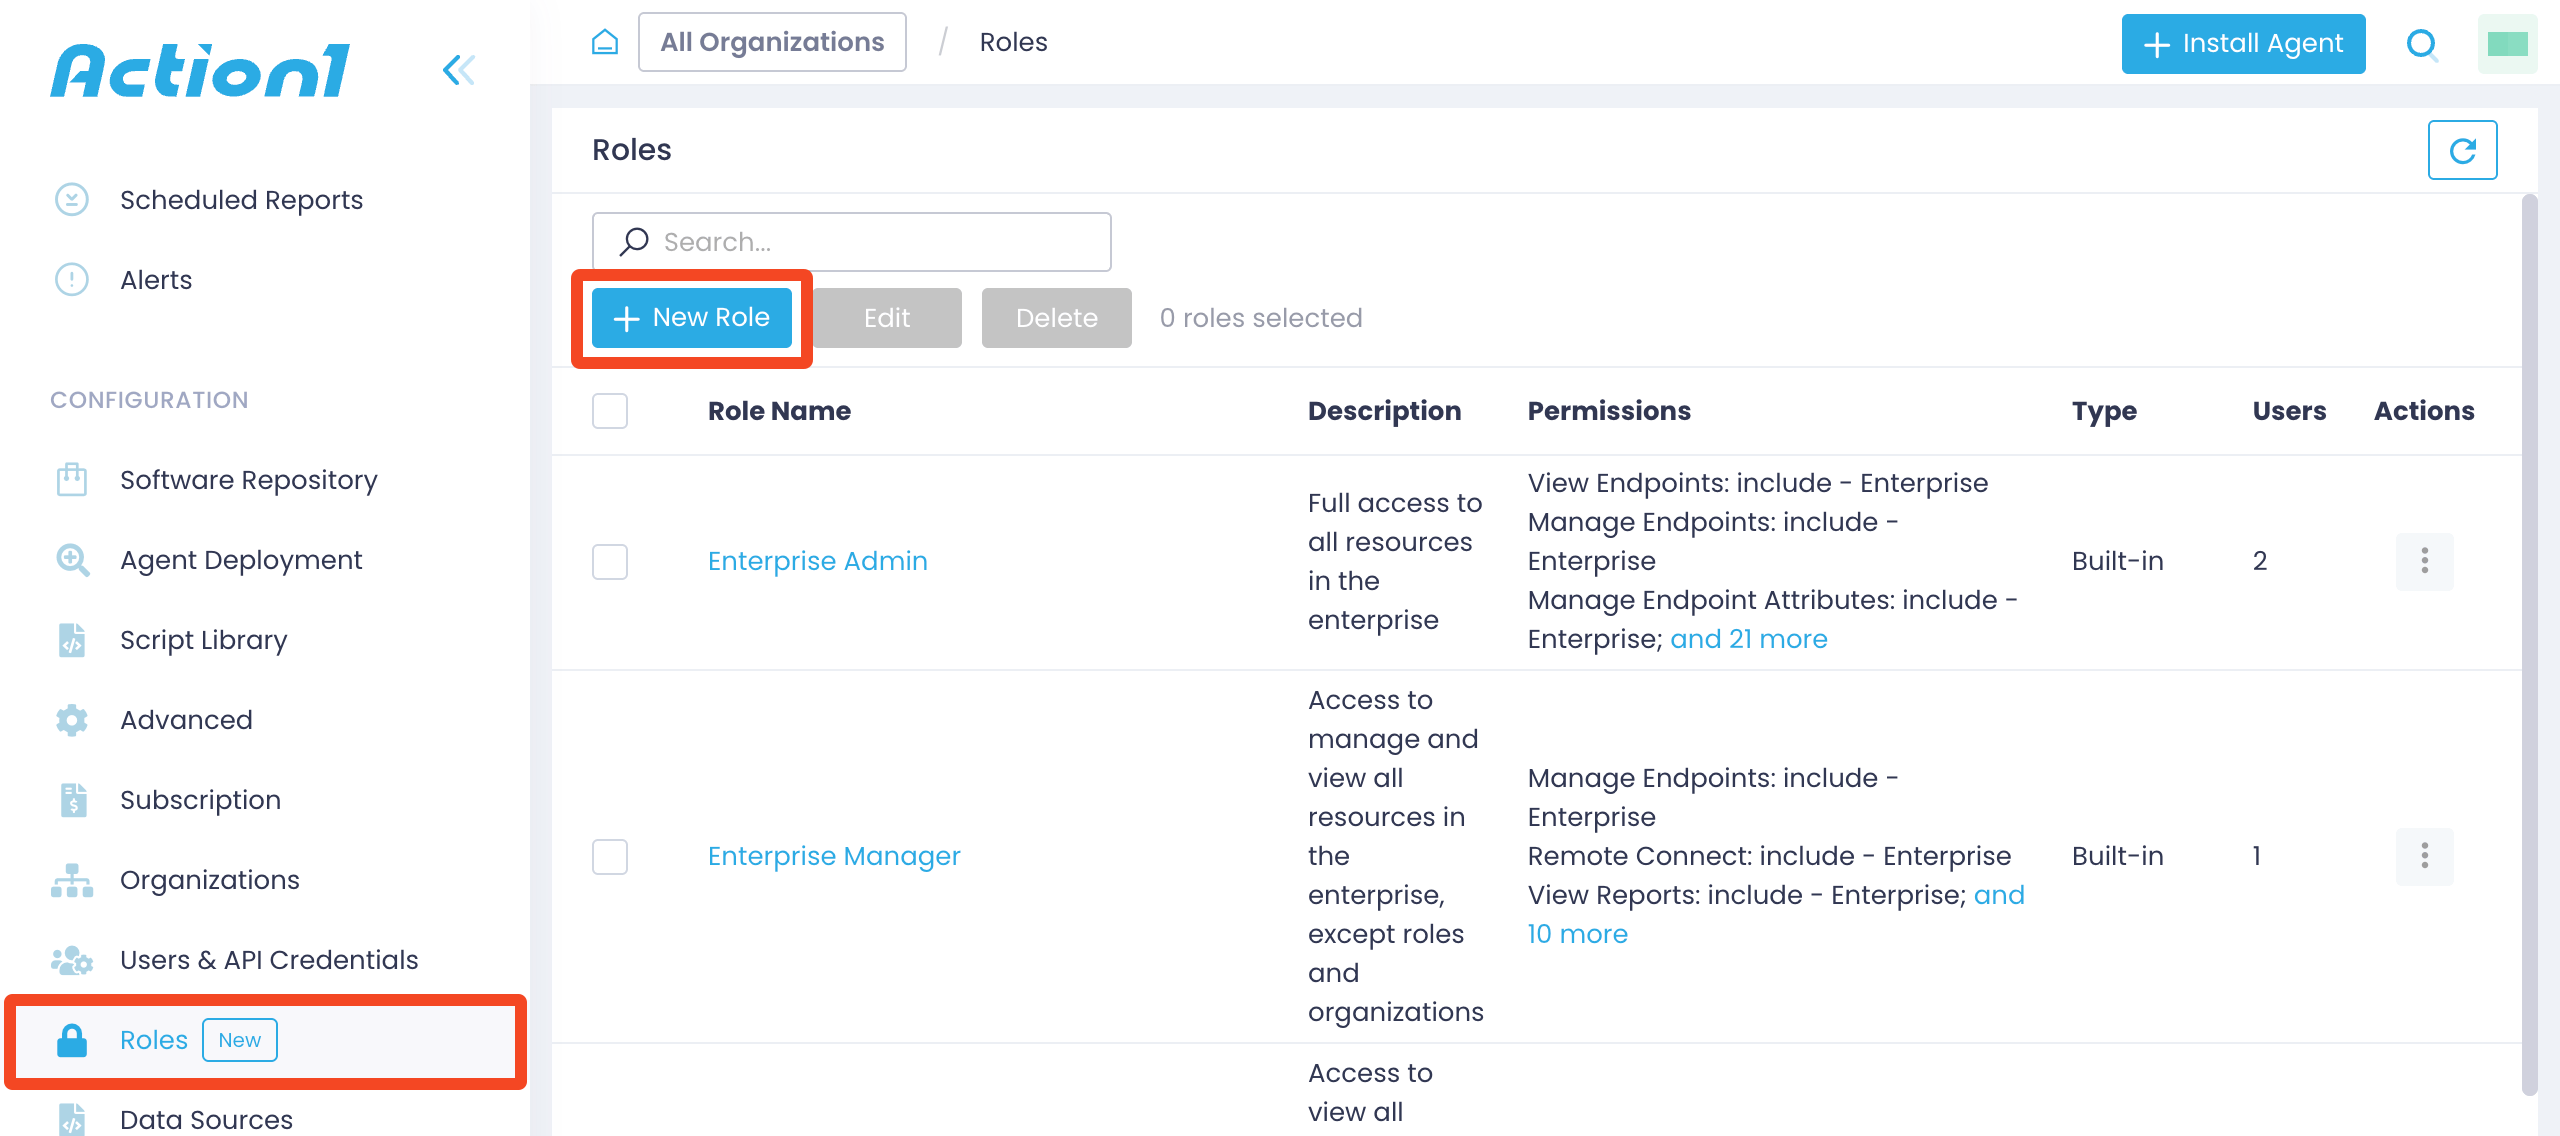
Task: Open global search magnifier icon
Action: tap(2422, 44)
